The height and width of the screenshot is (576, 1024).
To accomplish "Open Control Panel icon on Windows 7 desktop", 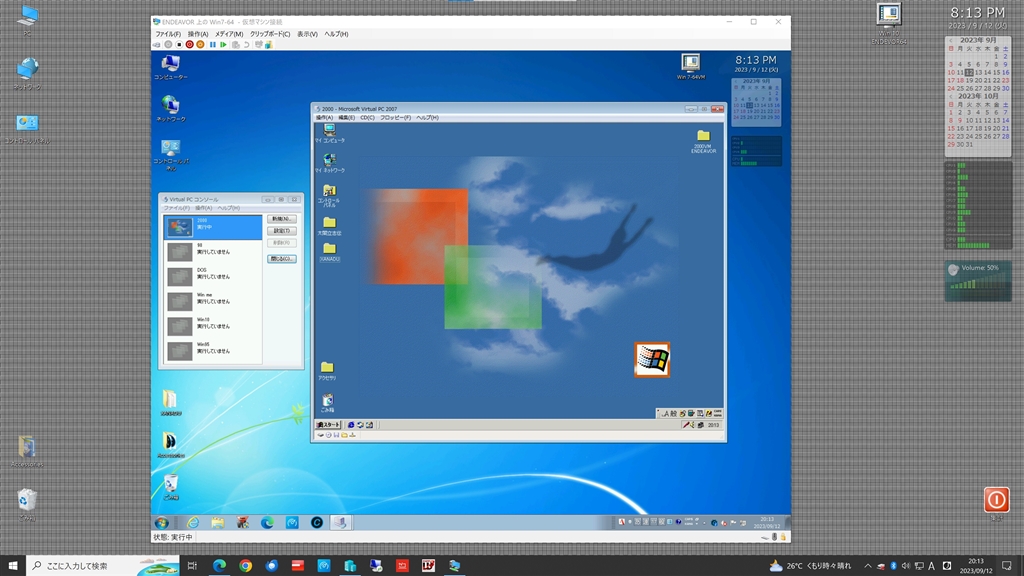I will point(170,154).
